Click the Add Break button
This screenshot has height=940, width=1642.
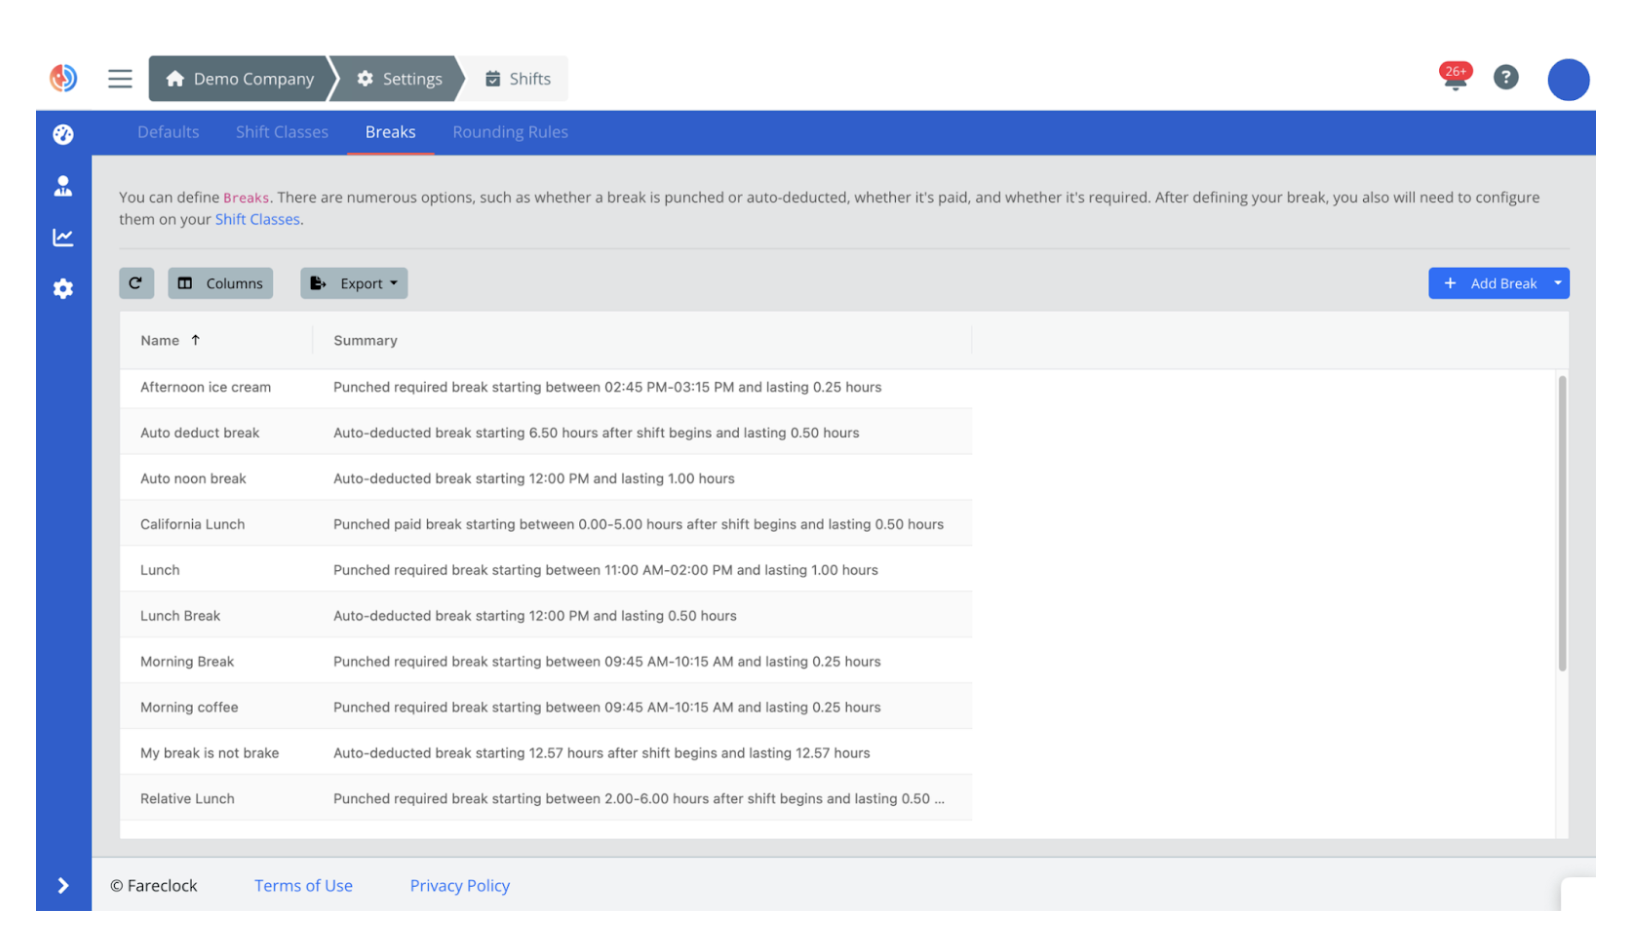(1490, 283)
